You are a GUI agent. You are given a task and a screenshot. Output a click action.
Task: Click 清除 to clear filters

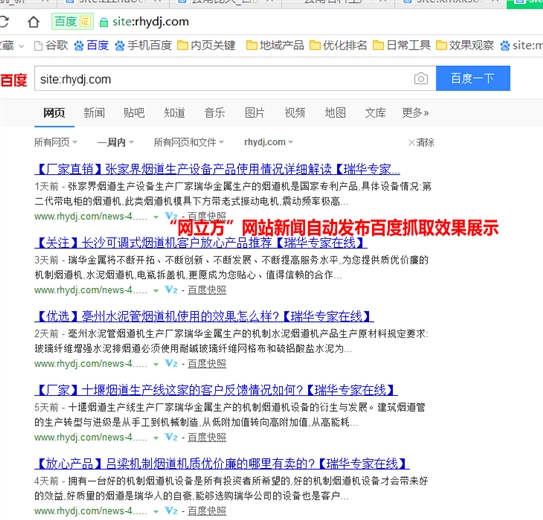click(421, 142)
